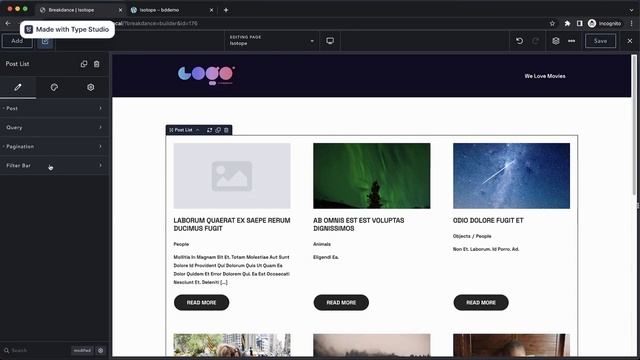Select the bottom-left city street post thumbnail
Viewport: 640px width, 360px height.
(232, 345)
